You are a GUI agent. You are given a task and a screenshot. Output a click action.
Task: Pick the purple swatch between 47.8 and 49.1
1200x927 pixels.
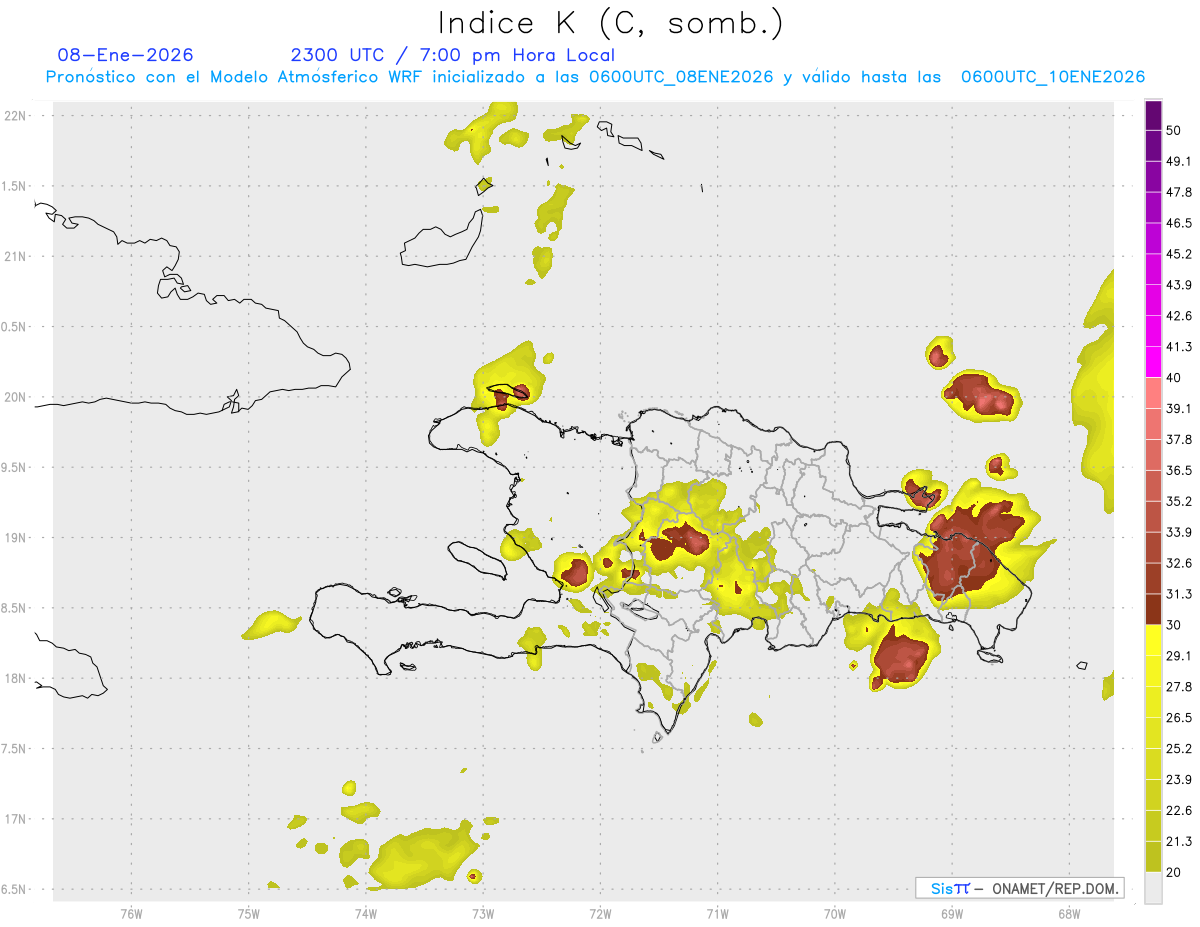click(x=1153, y=176)
